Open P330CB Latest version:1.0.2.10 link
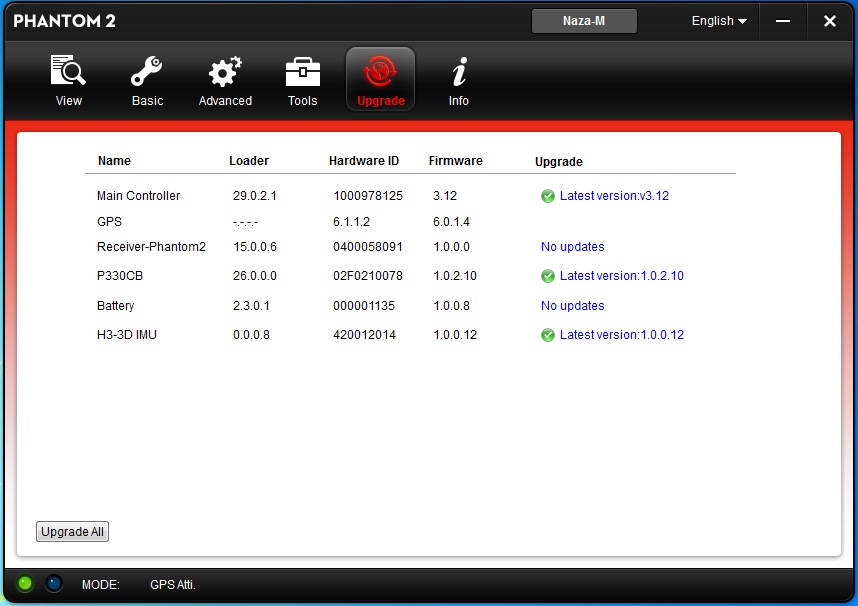The width and height of the screenshot is (858, 606). pyautogui.click(x=621, y=276)
